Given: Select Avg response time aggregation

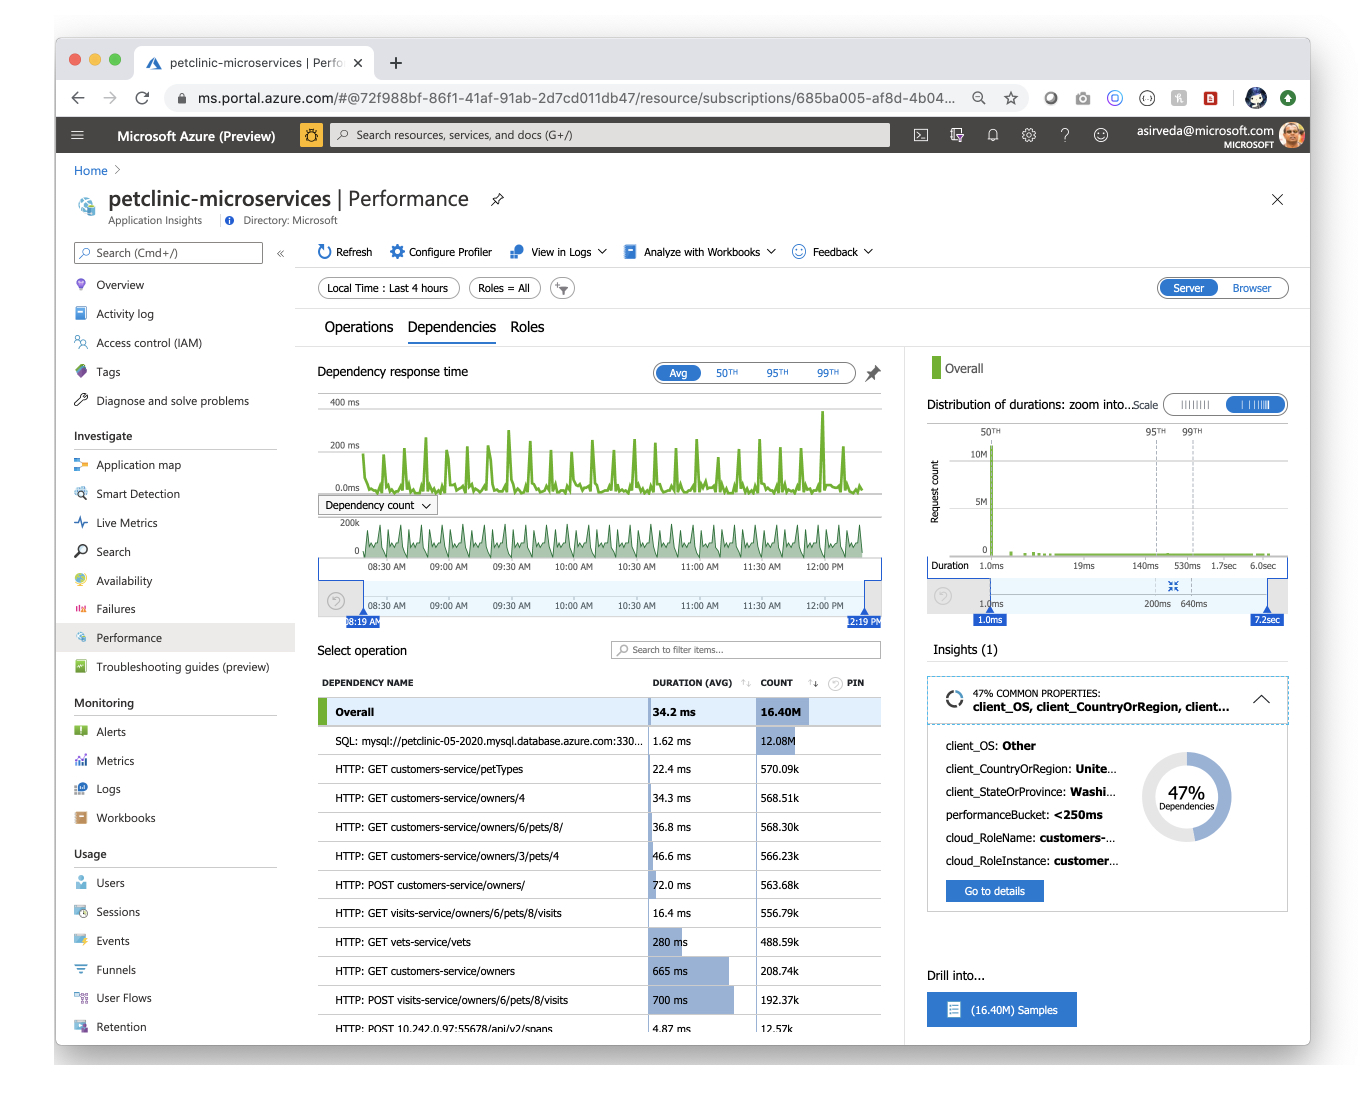Looking at the screenshot, I should pos(678,373).
